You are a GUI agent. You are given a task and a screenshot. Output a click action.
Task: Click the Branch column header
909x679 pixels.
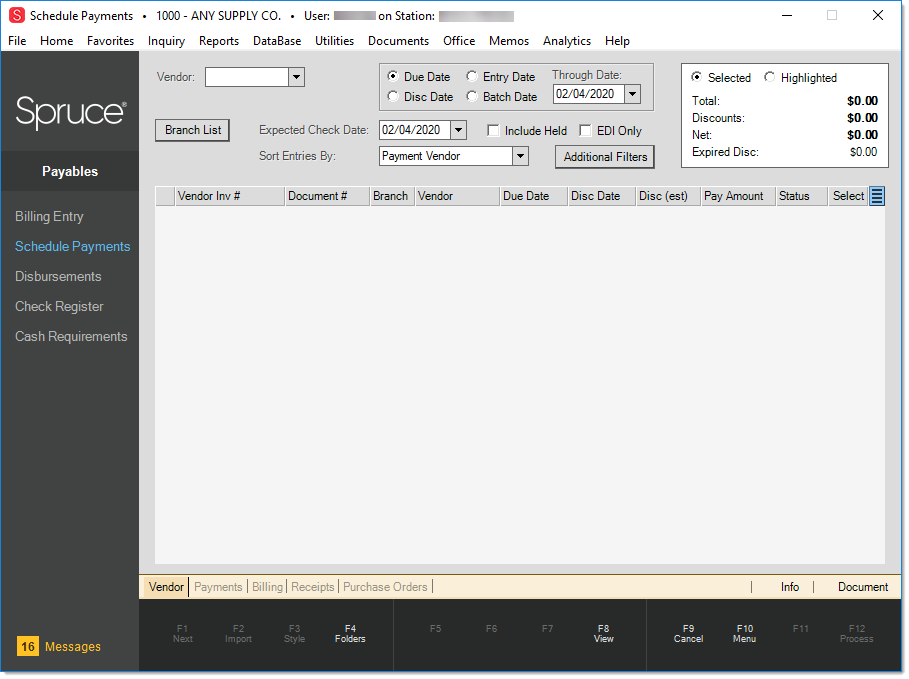click(393, 197)
